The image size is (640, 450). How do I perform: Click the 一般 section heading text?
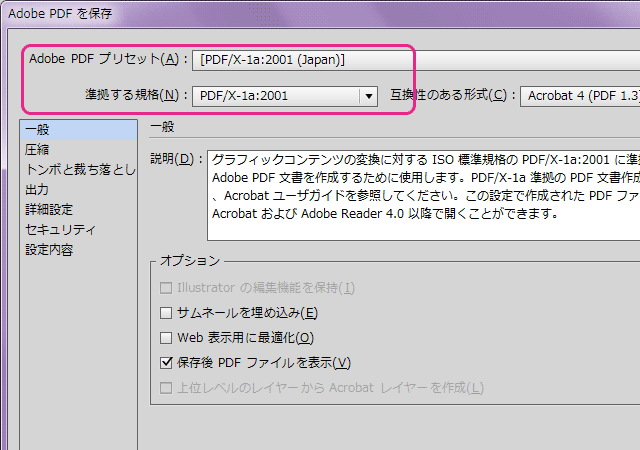click(162, 127)
